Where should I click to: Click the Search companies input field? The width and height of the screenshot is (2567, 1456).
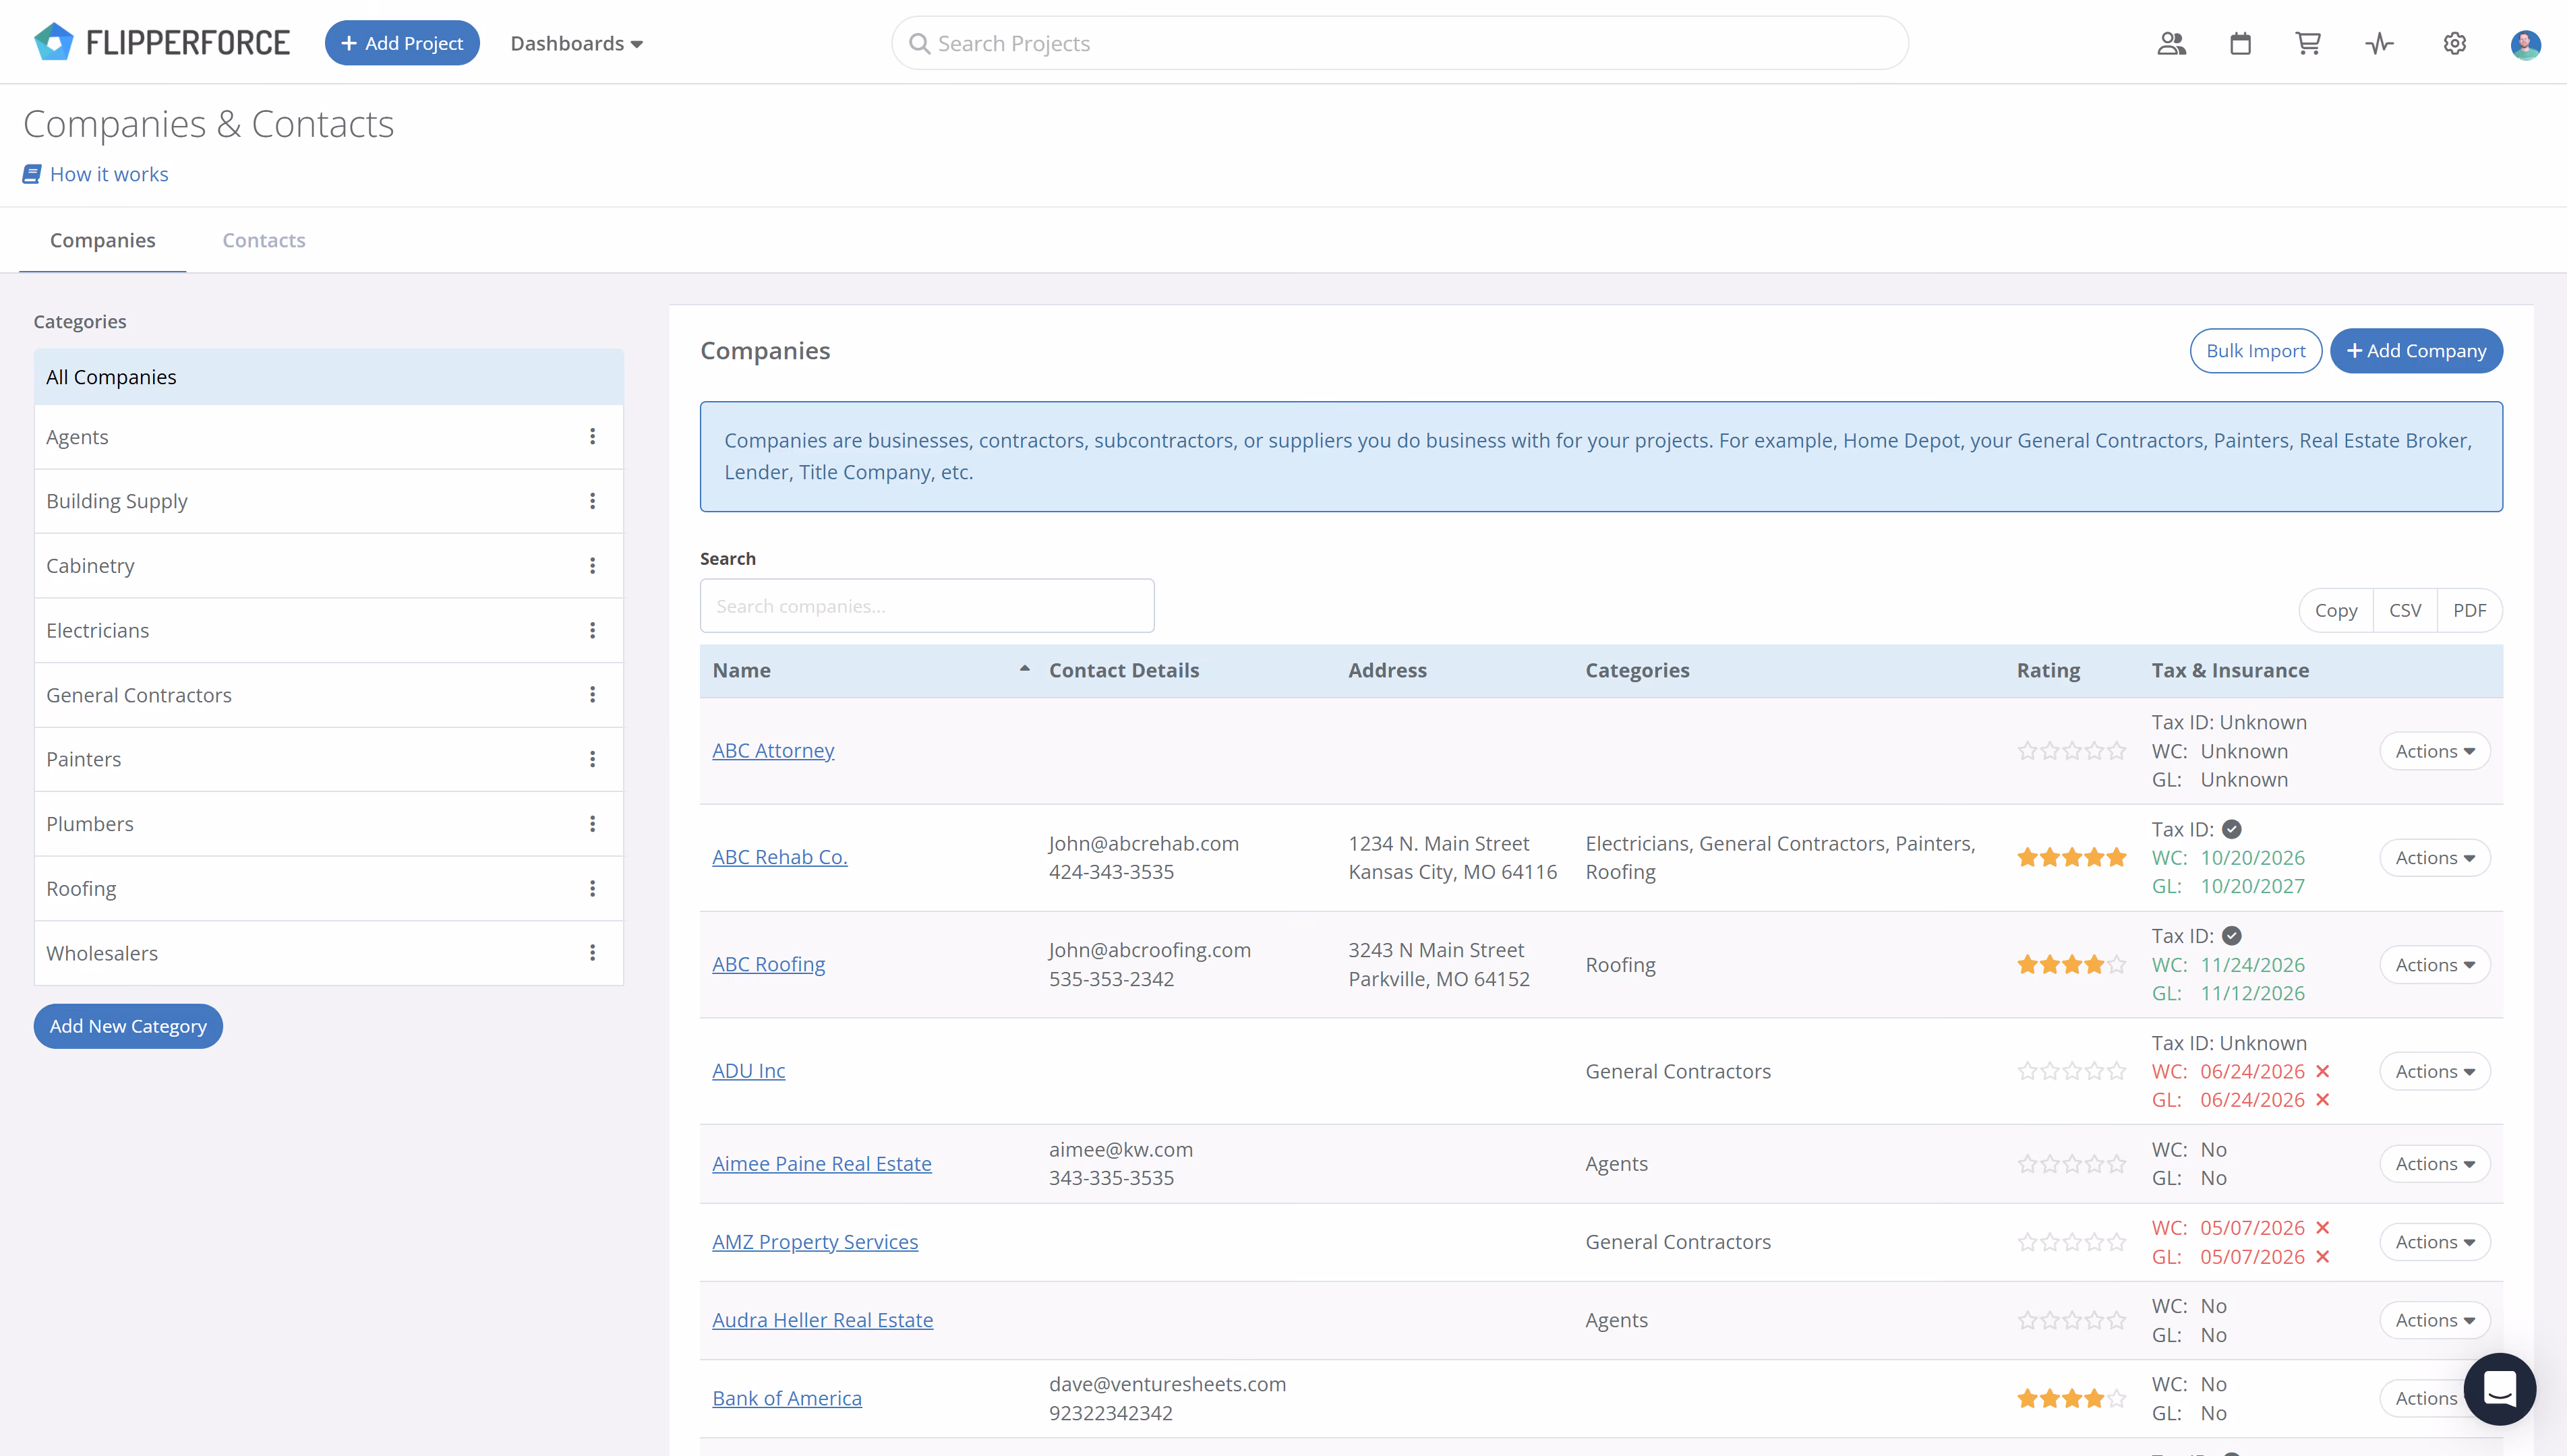[x=927, y=606]
